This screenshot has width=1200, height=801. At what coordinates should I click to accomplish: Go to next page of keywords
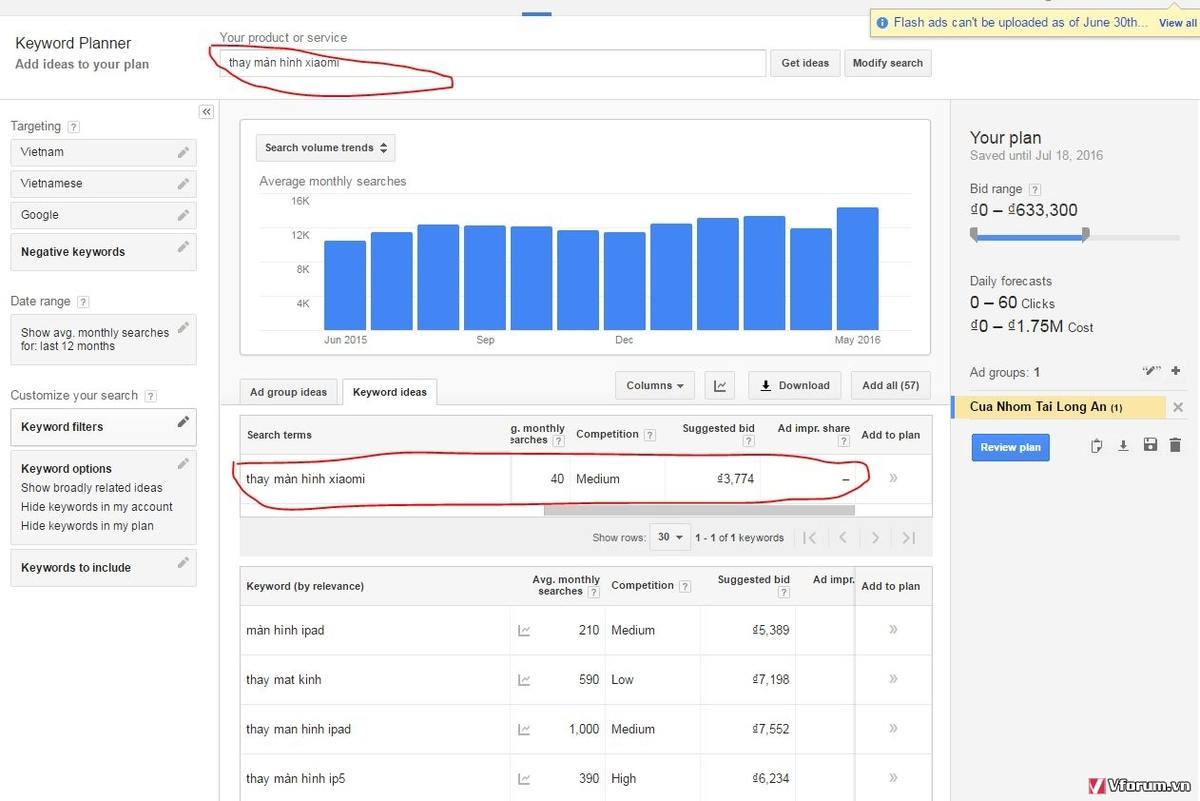(875, 538)
